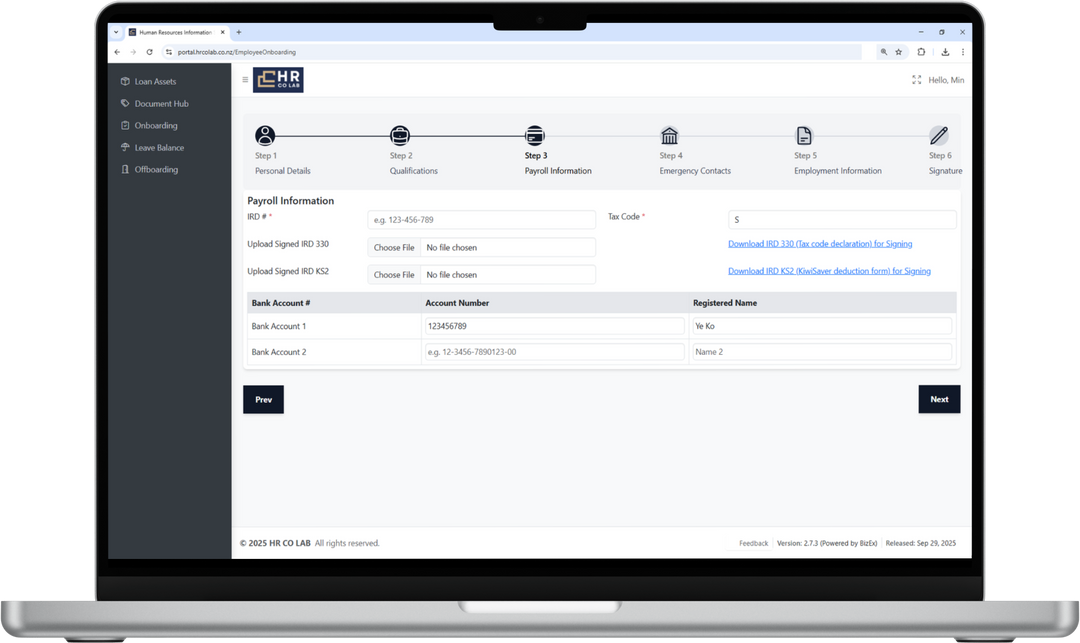Toggle the hamburger sidebar menu icon
Image resolution: width=1080 pixels, height=643 pixels.
coord(245,80)
